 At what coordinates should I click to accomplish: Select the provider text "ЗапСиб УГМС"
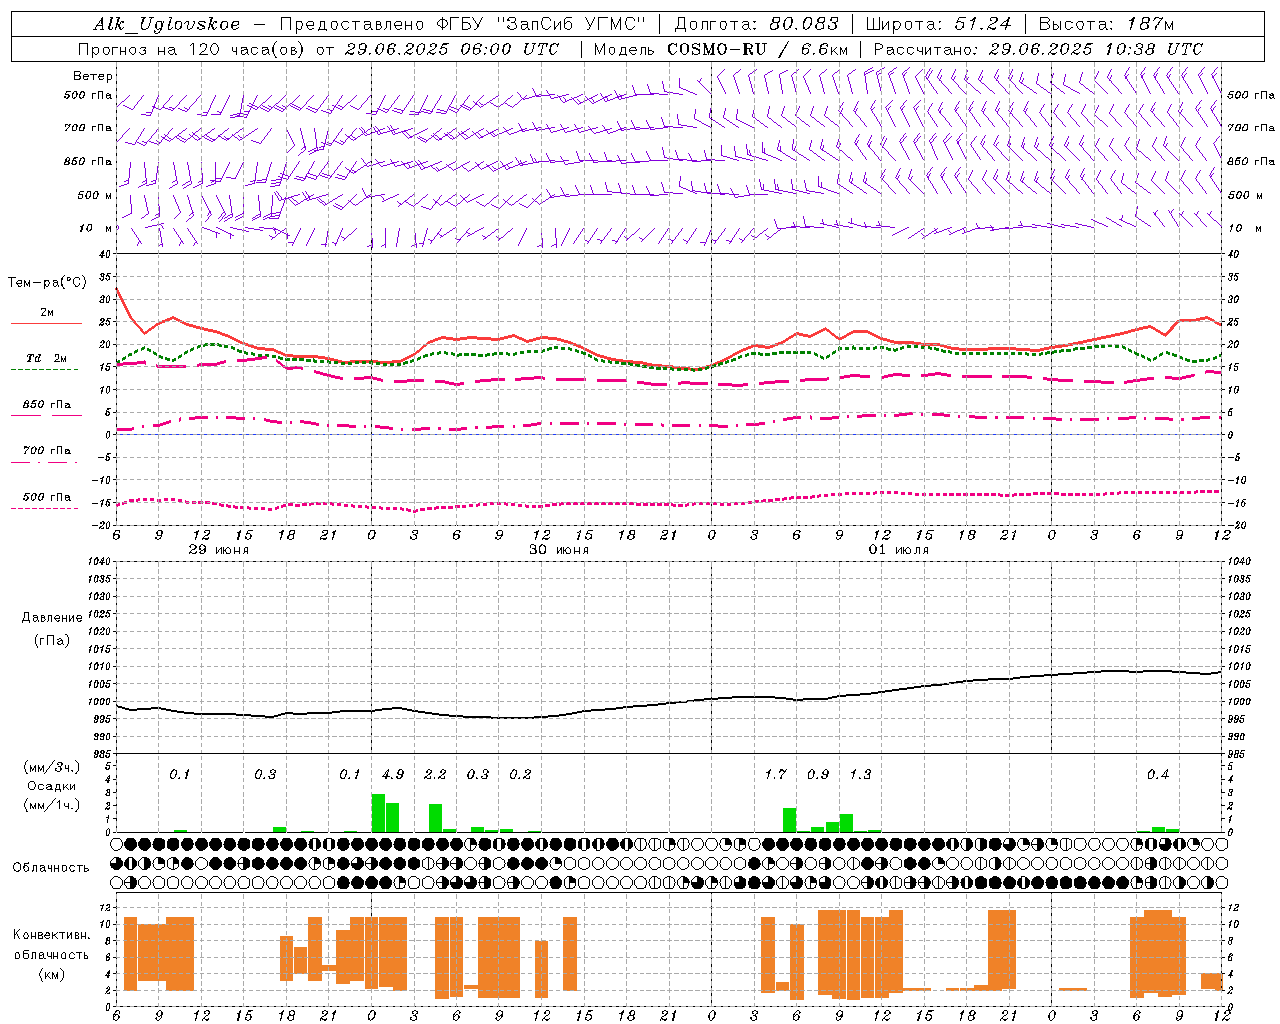572,24
